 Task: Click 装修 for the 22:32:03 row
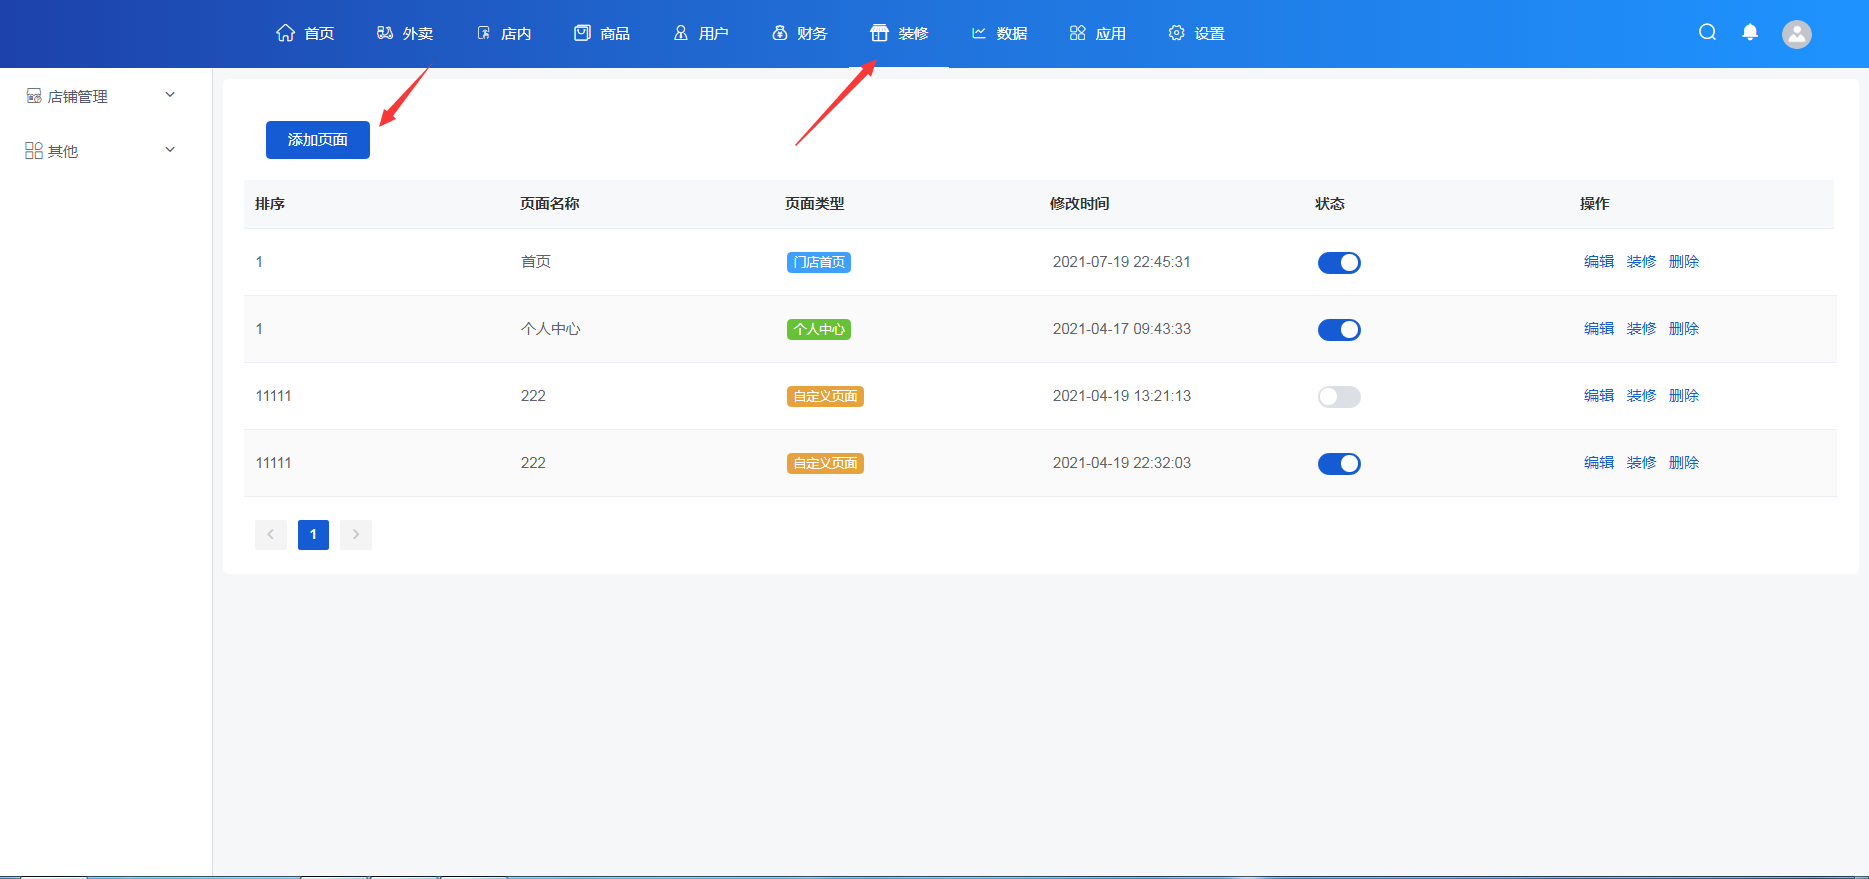pos(1641,463)
